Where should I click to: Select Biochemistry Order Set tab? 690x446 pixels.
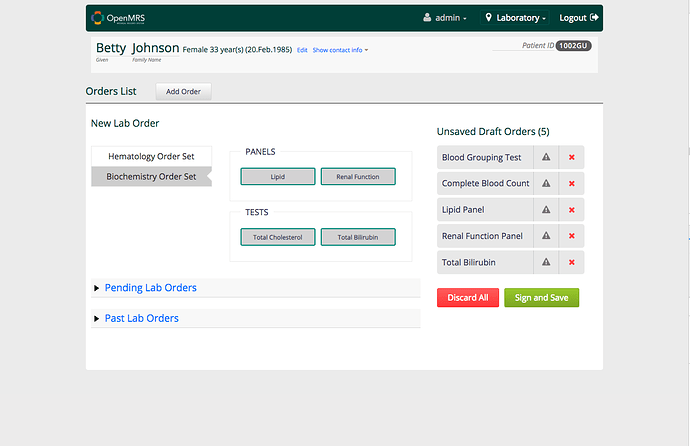point(151,176)
